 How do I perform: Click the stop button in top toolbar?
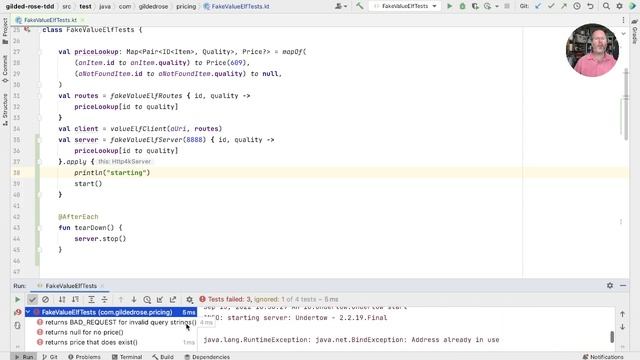click(x=507, y=6)
